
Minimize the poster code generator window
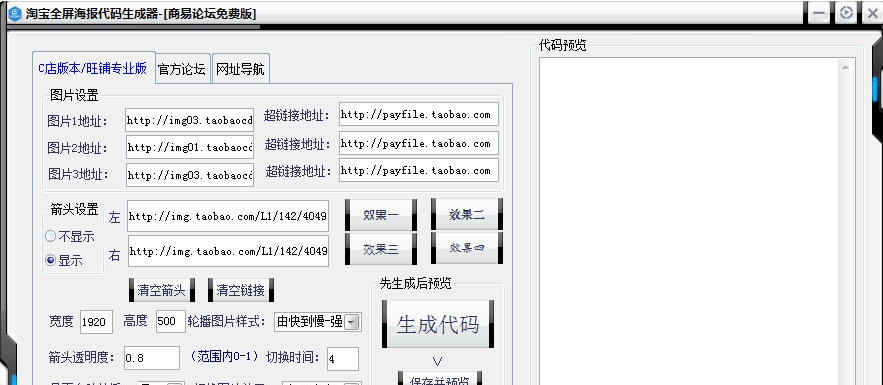point(819,13)
